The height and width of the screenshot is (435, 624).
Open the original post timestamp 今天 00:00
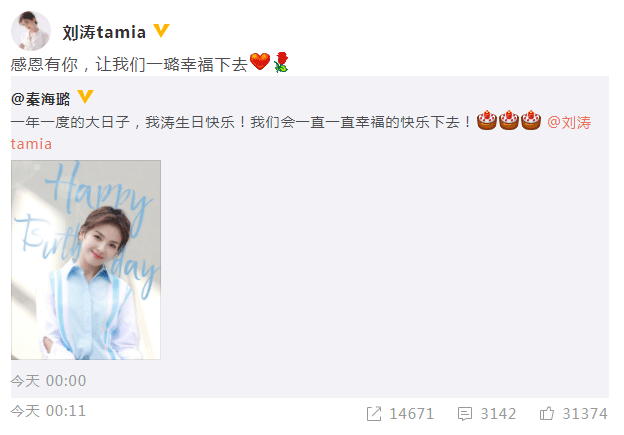(48, 381)
